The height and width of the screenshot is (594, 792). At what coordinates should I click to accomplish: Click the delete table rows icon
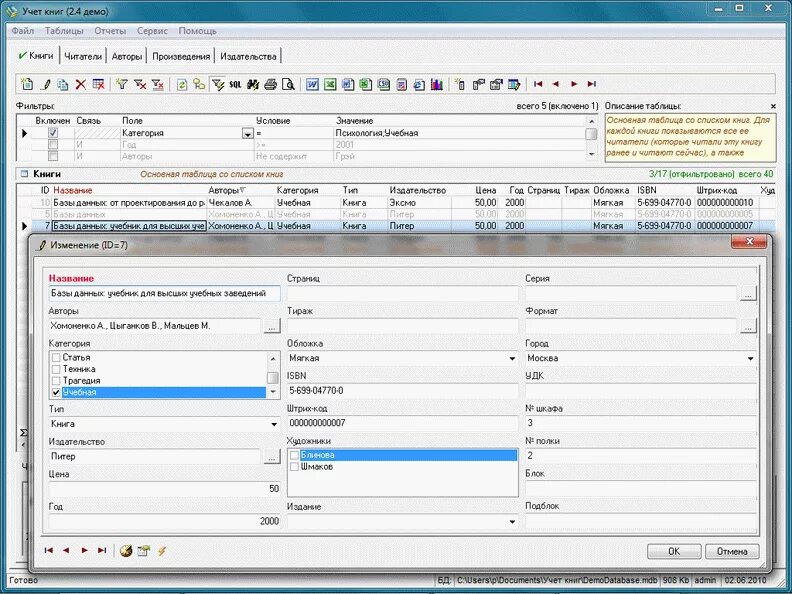[x=98, y=84]
